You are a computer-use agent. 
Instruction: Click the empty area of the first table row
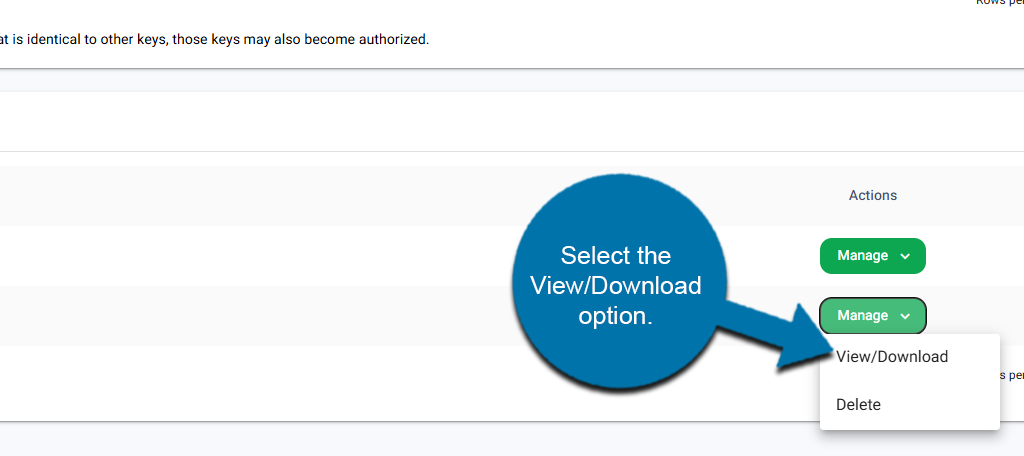[250, 256]
